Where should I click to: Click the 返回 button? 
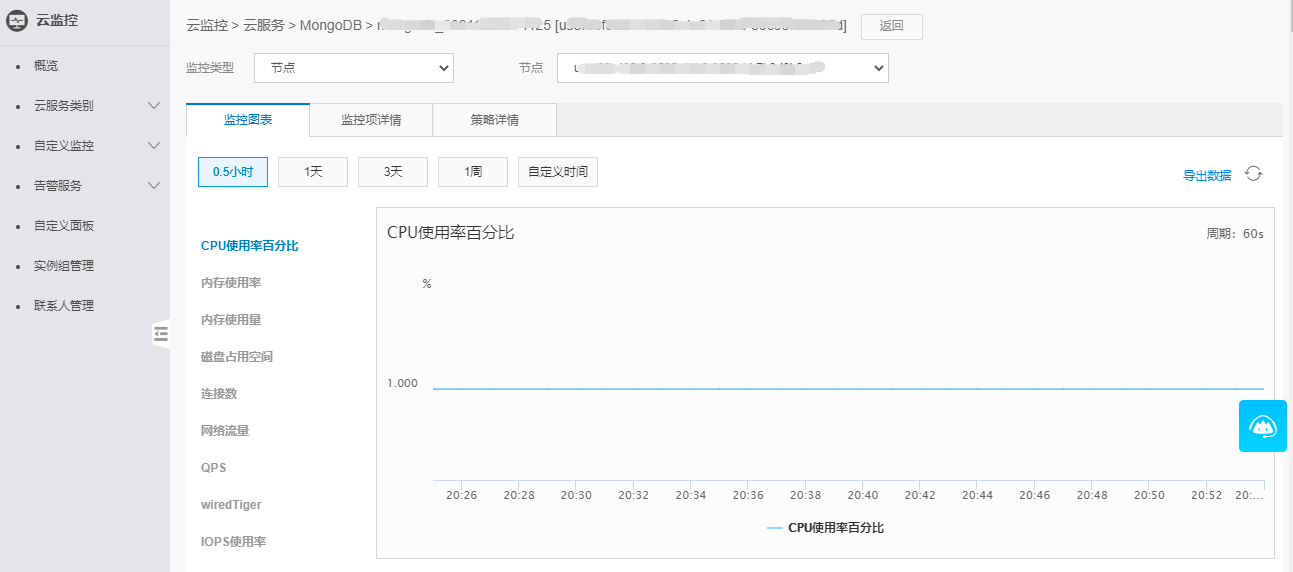(891, 27)
